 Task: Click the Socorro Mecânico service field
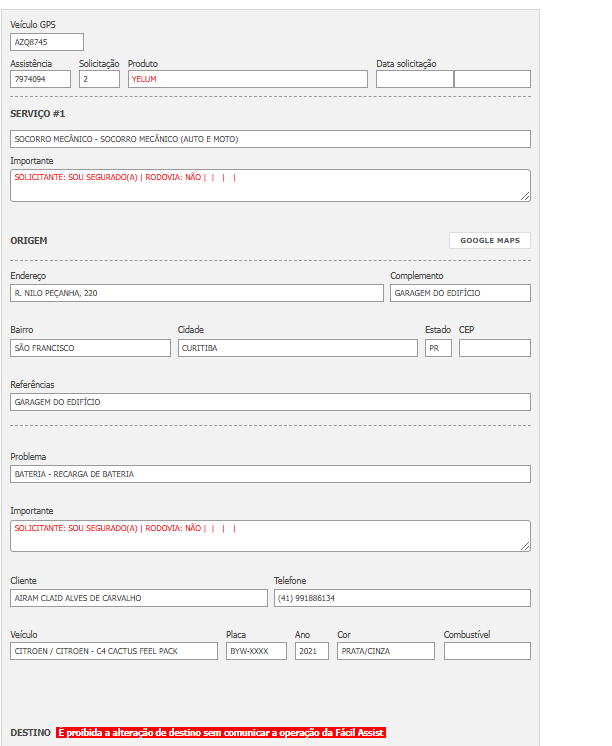(270, 139)
